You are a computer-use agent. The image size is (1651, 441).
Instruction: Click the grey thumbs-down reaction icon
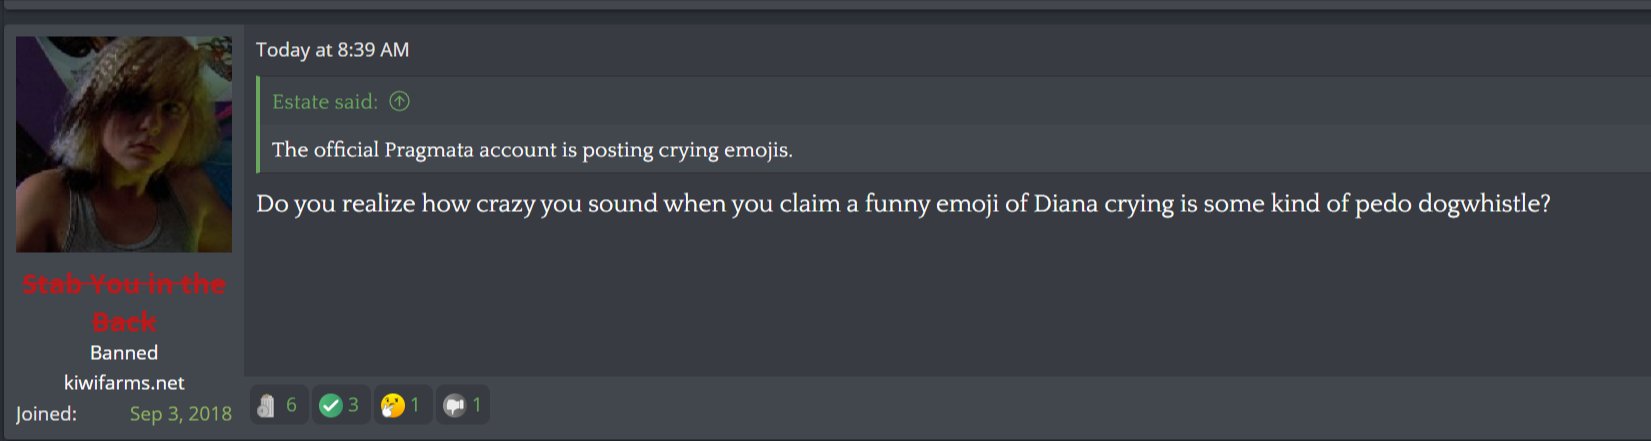[x=454, y=405]
